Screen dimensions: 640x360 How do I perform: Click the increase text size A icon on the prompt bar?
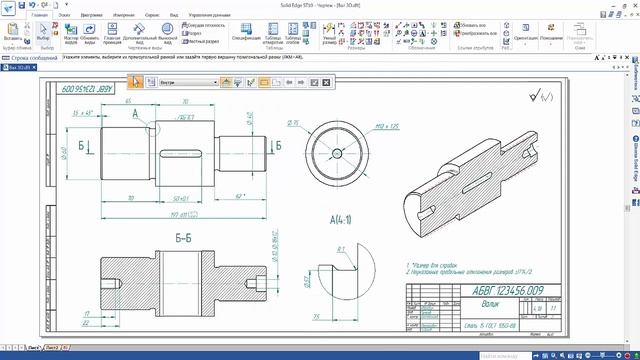point(597,58)
